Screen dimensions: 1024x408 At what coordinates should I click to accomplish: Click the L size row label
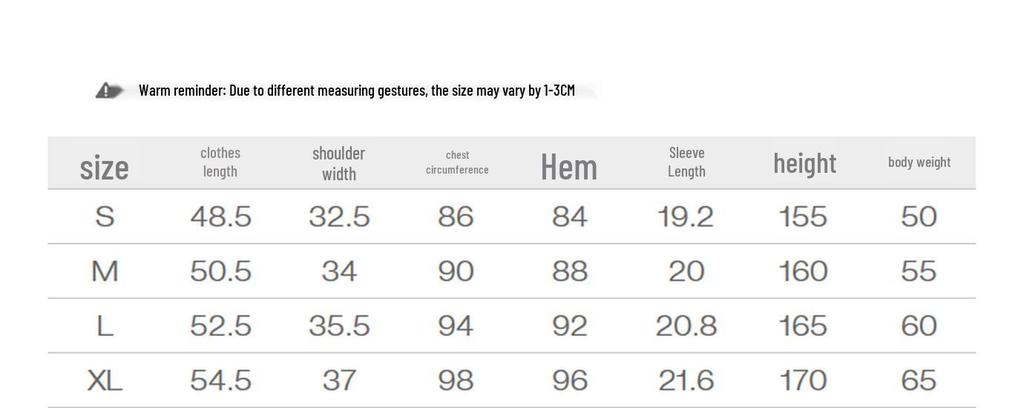[x=105, y=326]
